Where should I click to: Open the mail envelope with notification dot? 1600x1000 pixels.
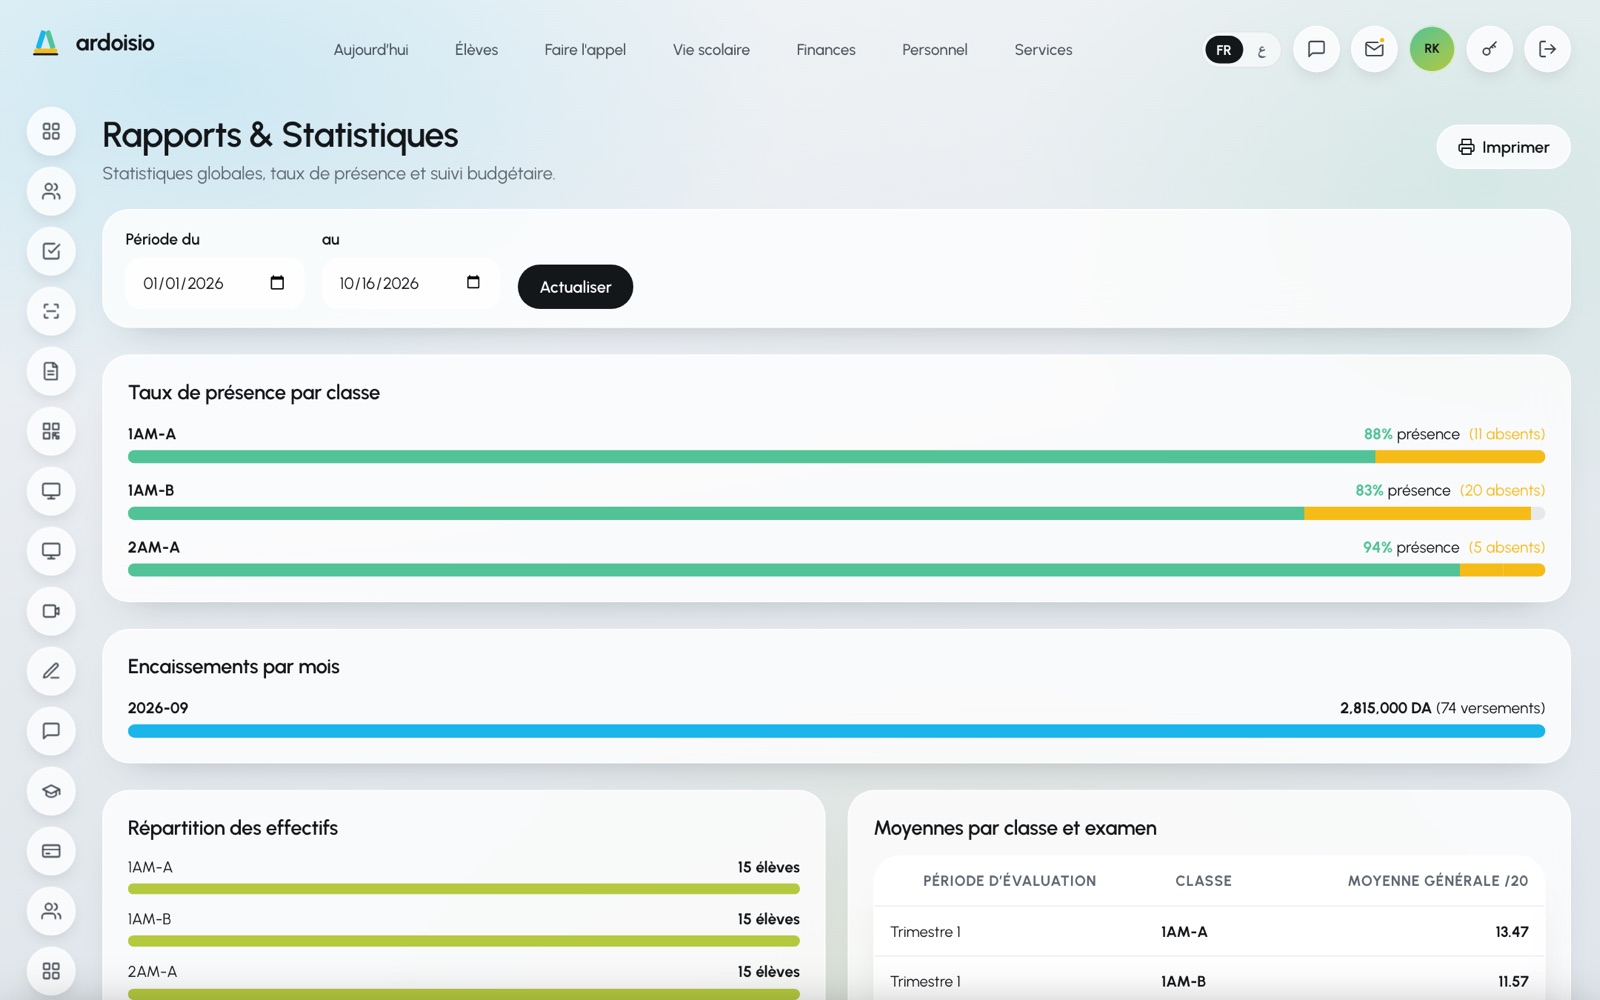tap(1374, 49)
